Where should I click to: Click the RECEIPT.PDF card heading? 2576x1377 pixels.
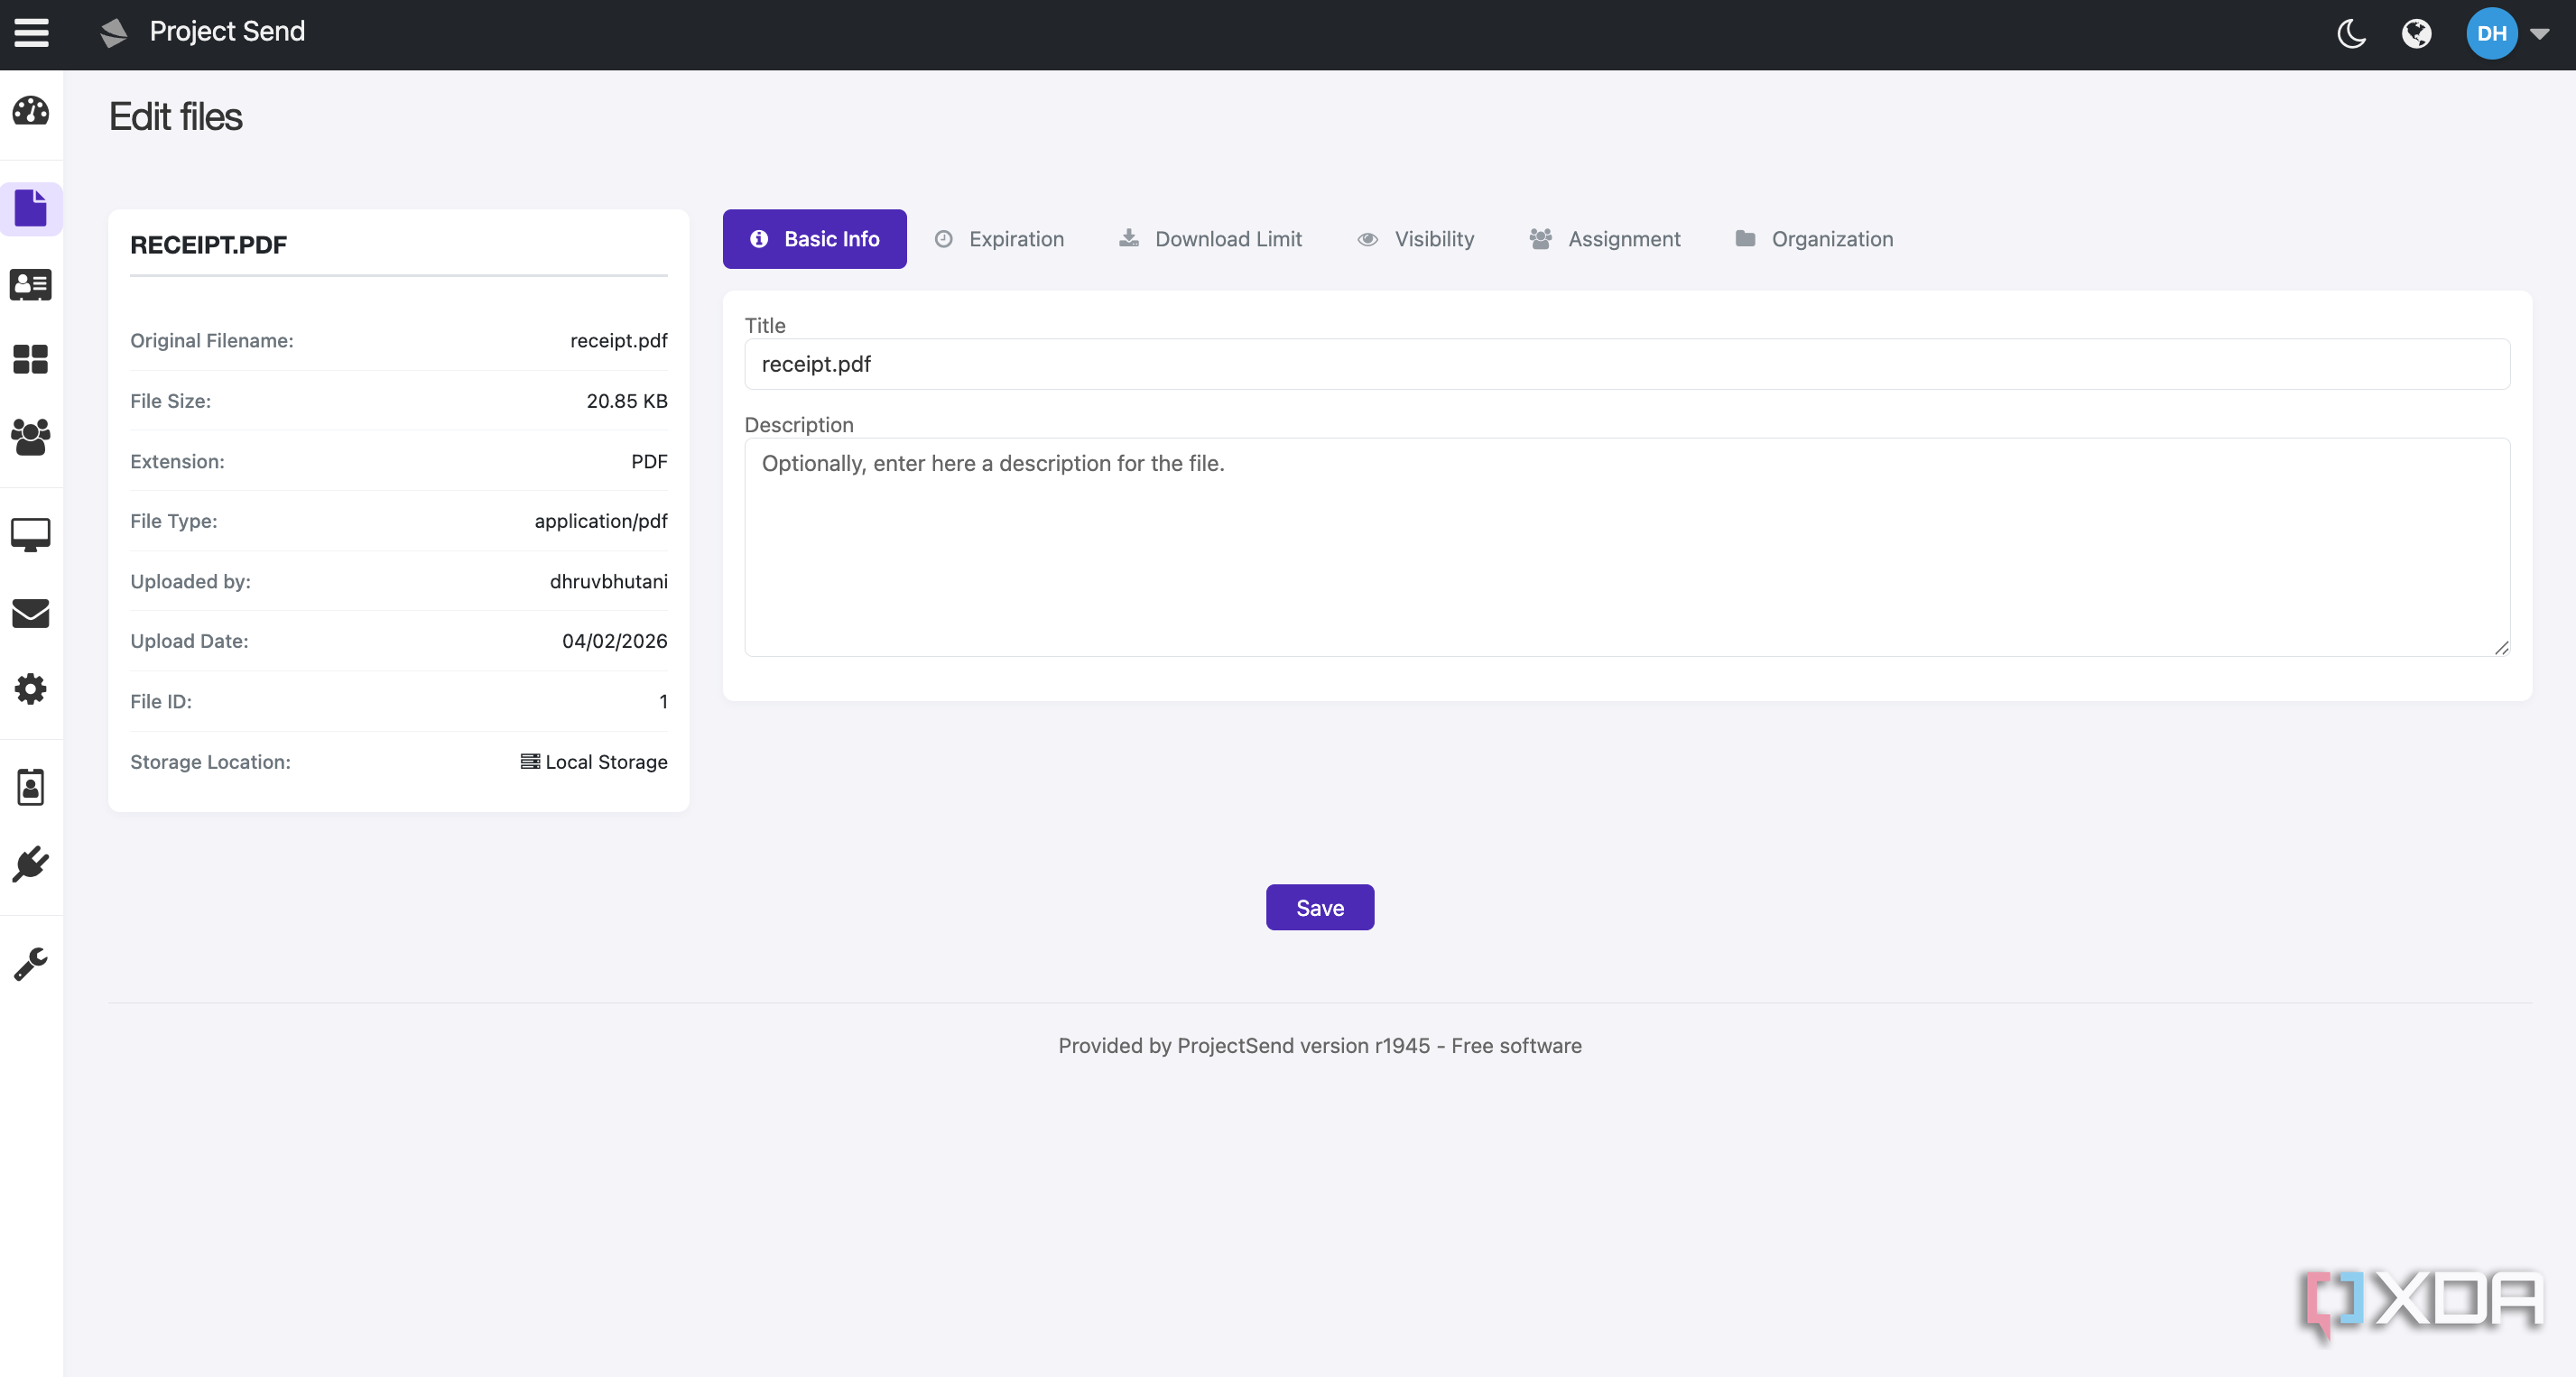click(x=209, y=245)
